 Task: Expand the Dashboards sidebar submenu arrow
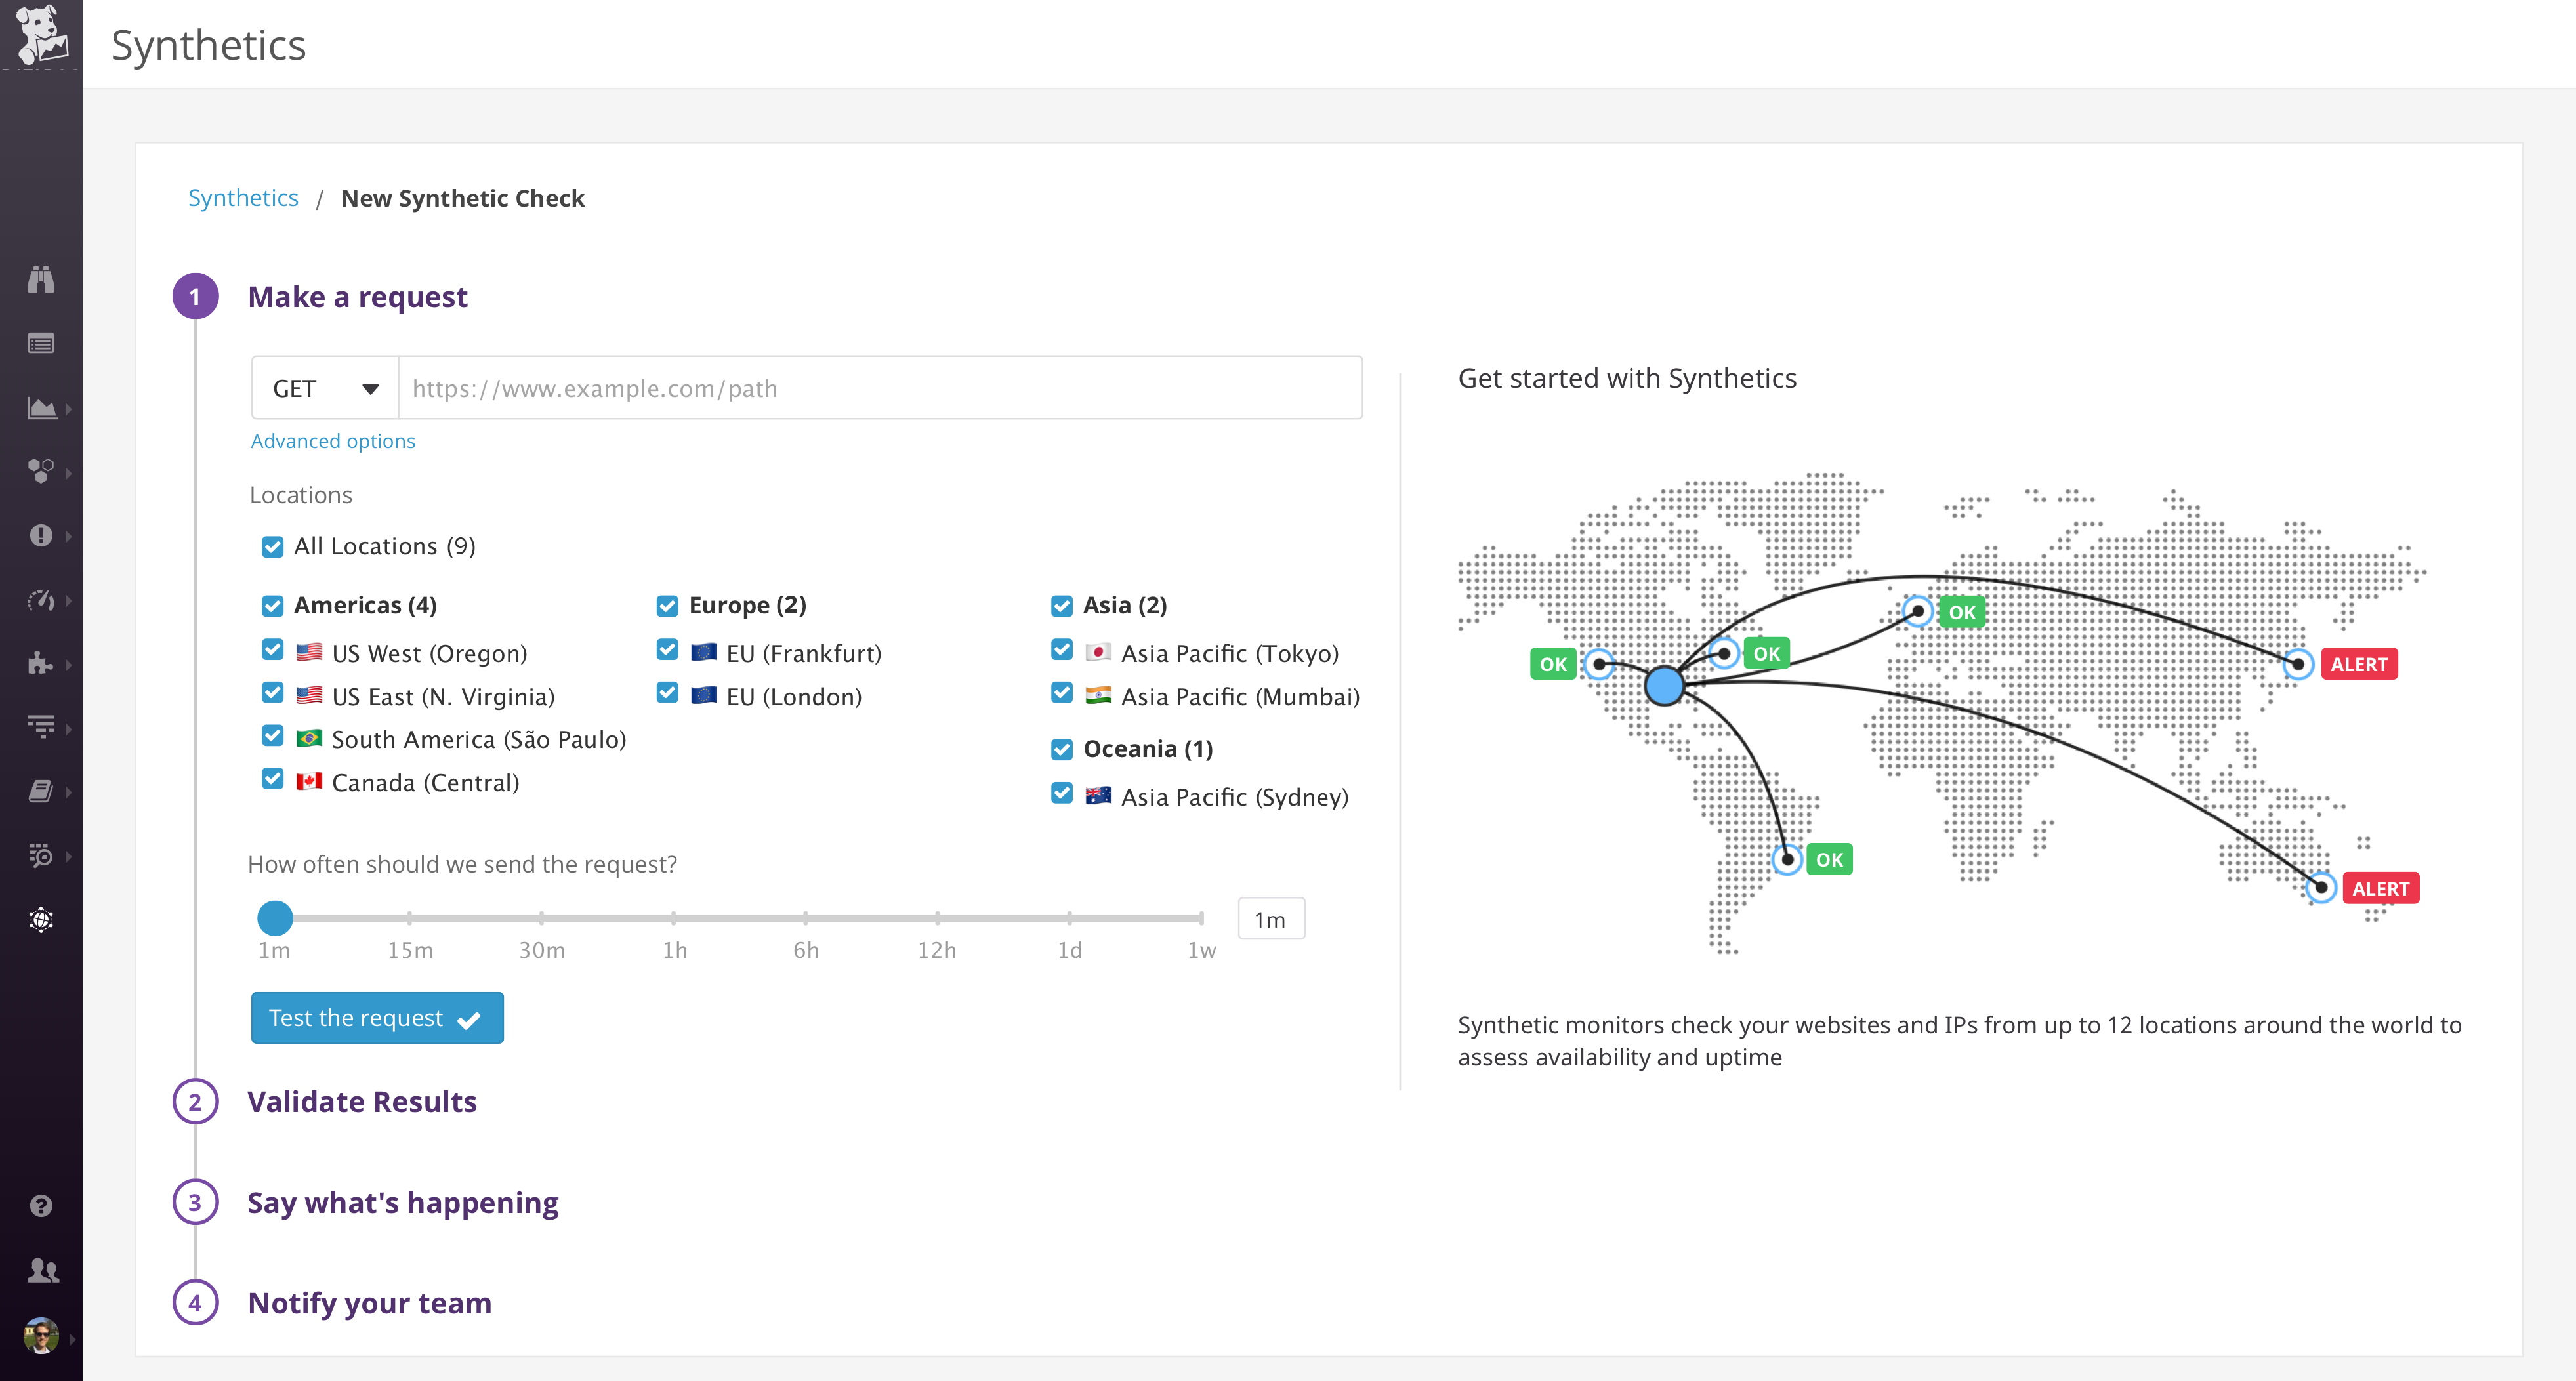tap(68, 408)
